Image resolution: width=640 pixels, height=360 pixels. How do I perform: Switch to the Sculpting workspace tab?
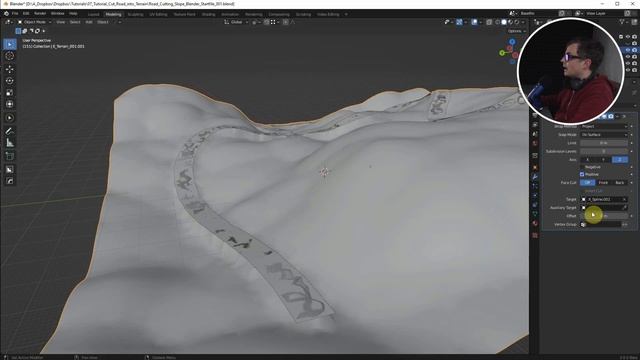point(135,14)
